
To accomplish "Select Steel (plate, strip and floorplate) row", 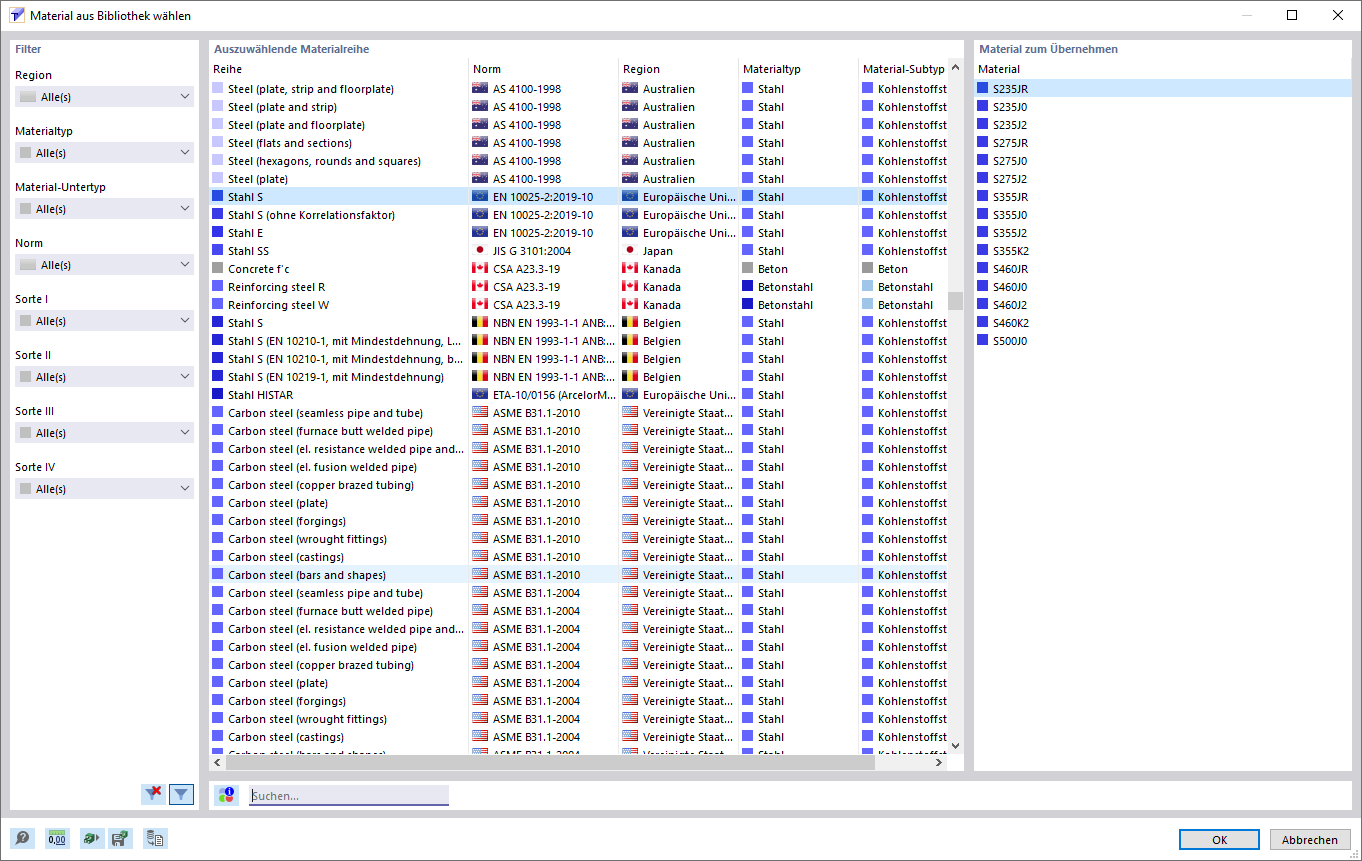I will [579, 89].
